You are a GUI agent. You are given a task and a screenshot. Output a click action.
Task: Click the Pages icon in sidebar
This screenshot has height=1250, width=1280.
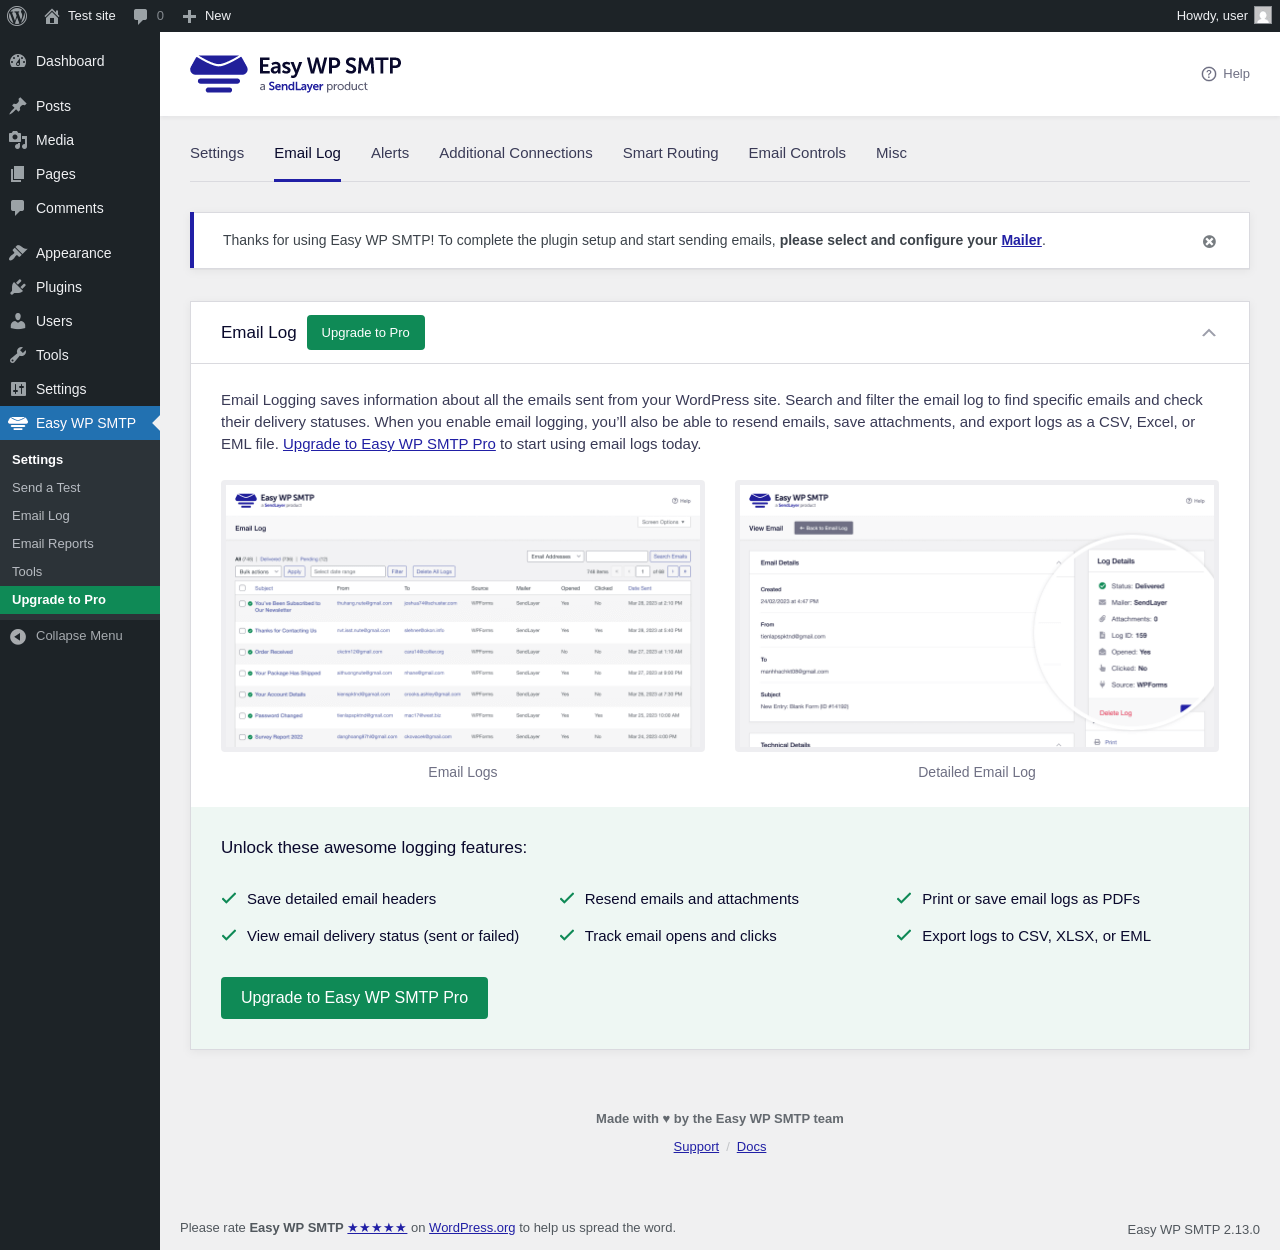[18, 174]
